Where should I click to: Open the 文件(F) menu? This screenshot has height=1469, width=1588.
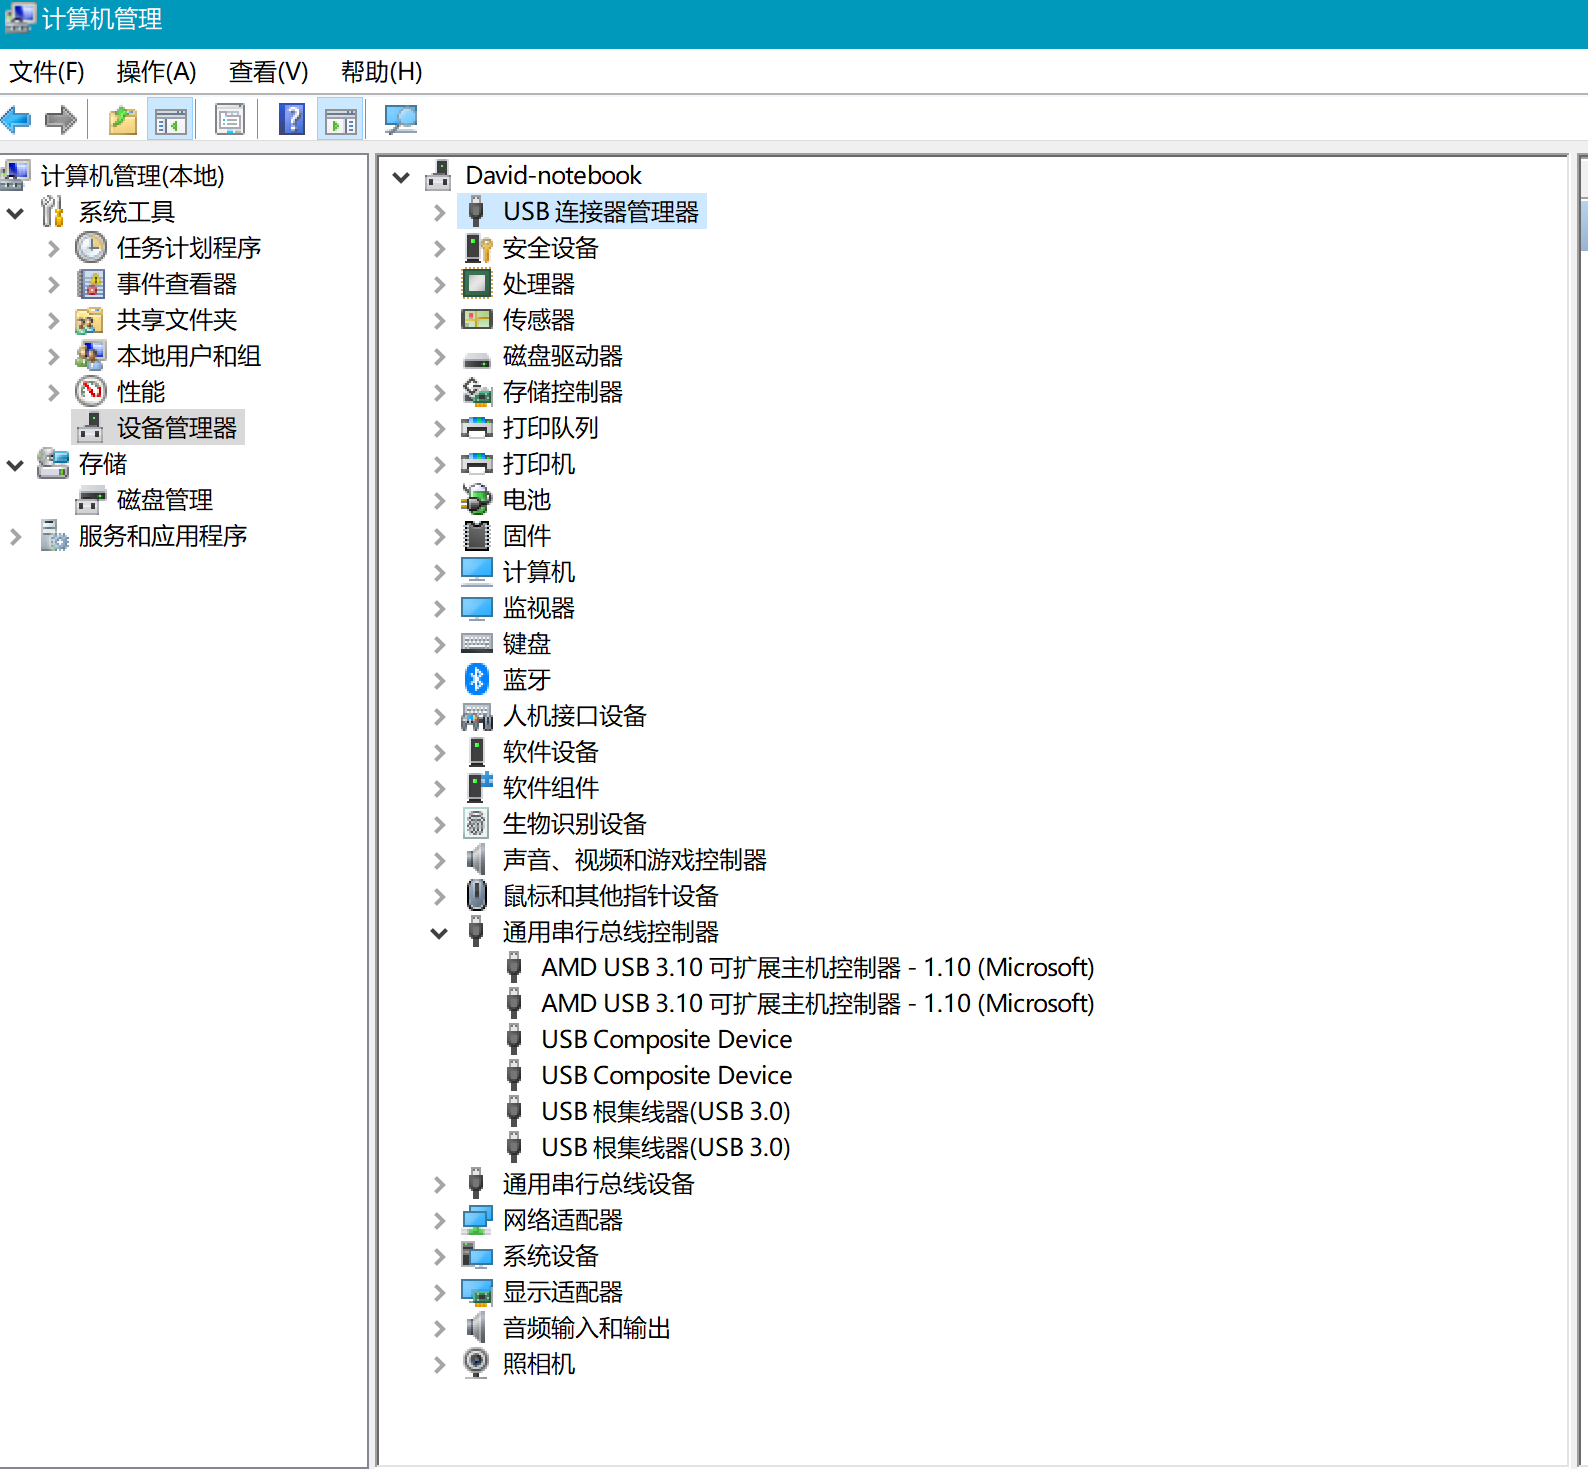coord(47,72)
